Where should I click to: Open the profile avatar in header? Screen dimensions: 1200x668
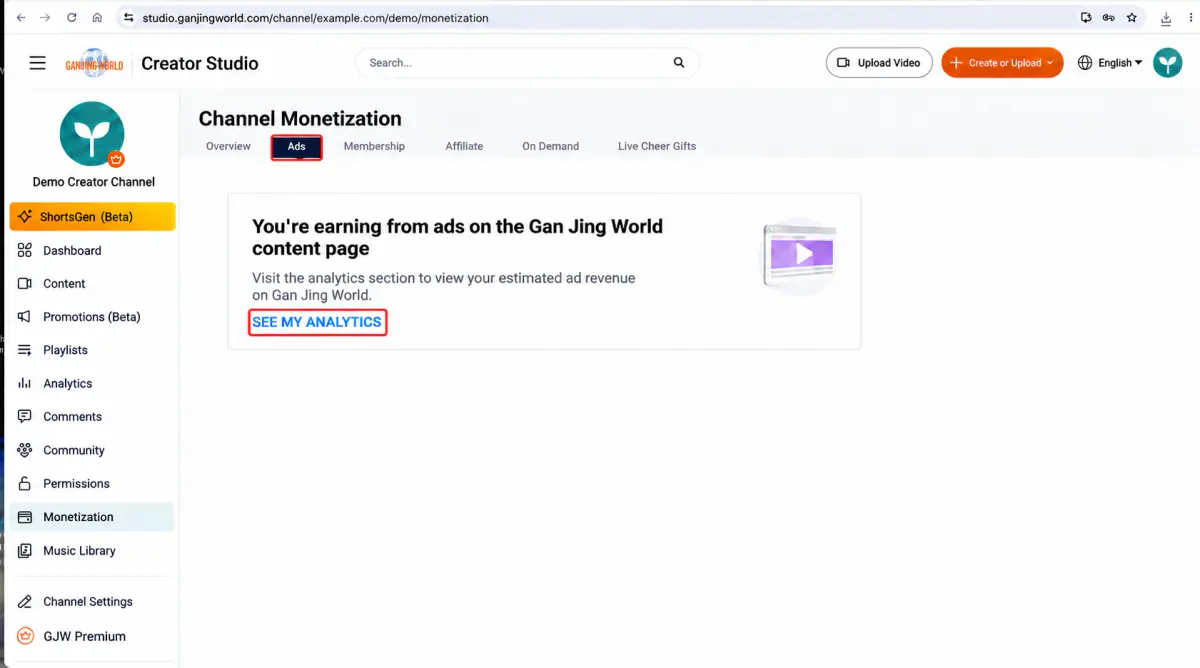1167,63
